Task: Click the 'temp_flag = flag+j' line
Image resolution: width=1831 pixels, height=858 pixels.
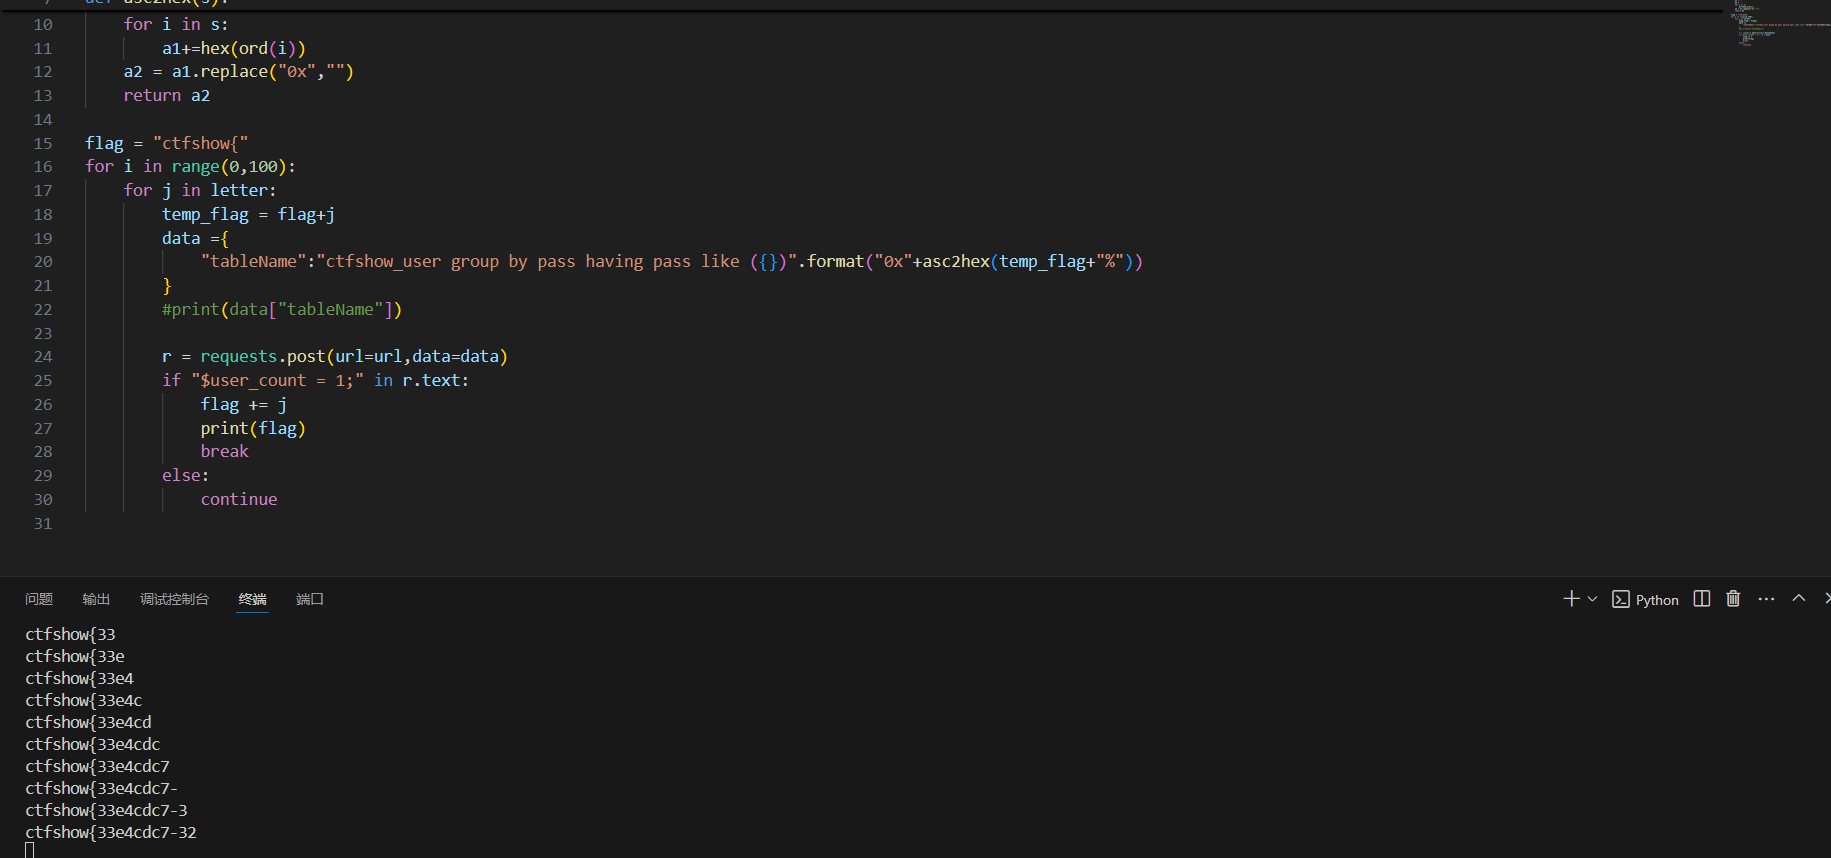Action: point(248,214)
